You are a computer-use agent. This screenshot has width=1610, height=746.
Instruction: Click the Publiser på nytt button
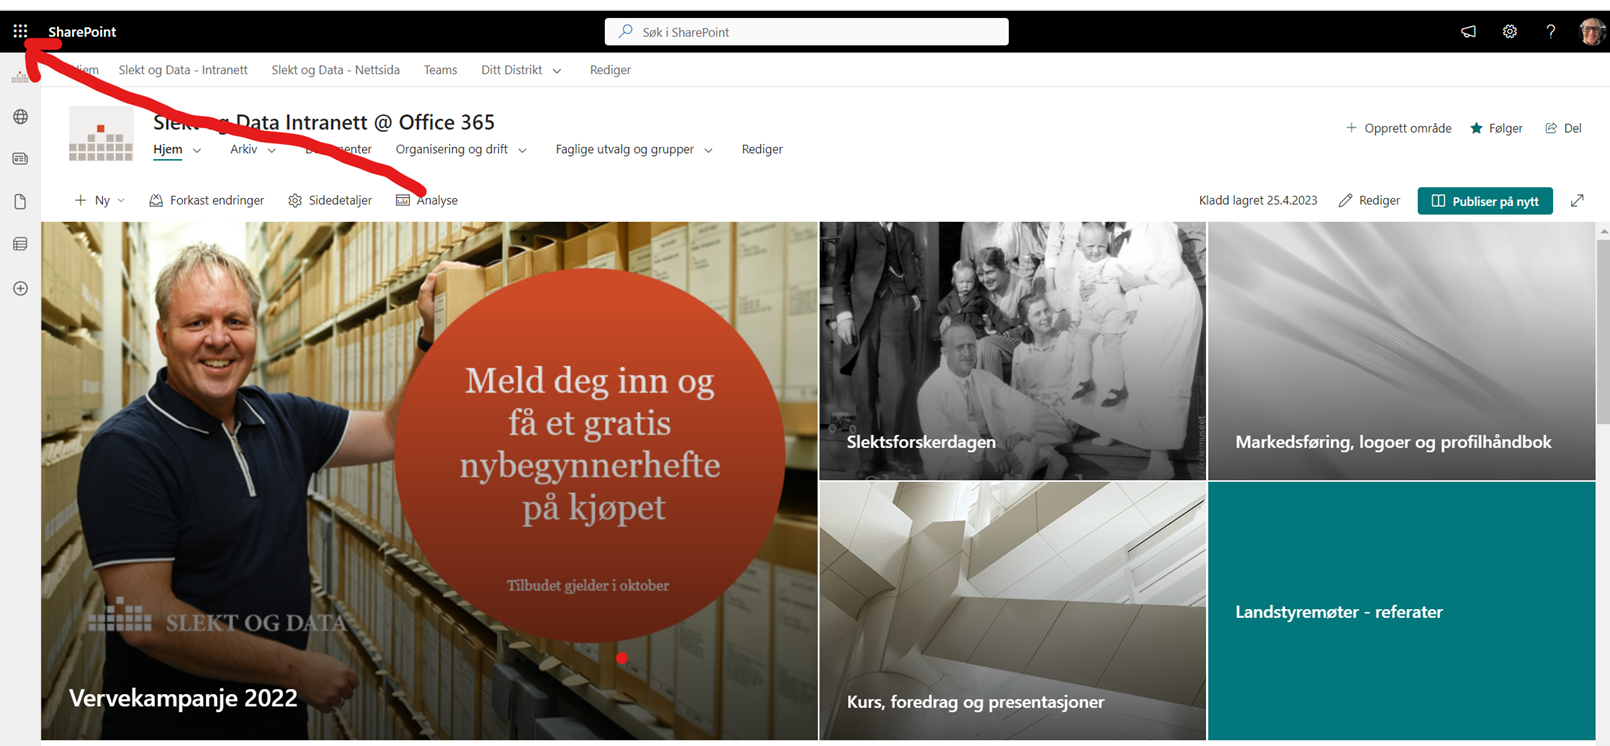pyautogui.click(x=1485, y=201)
